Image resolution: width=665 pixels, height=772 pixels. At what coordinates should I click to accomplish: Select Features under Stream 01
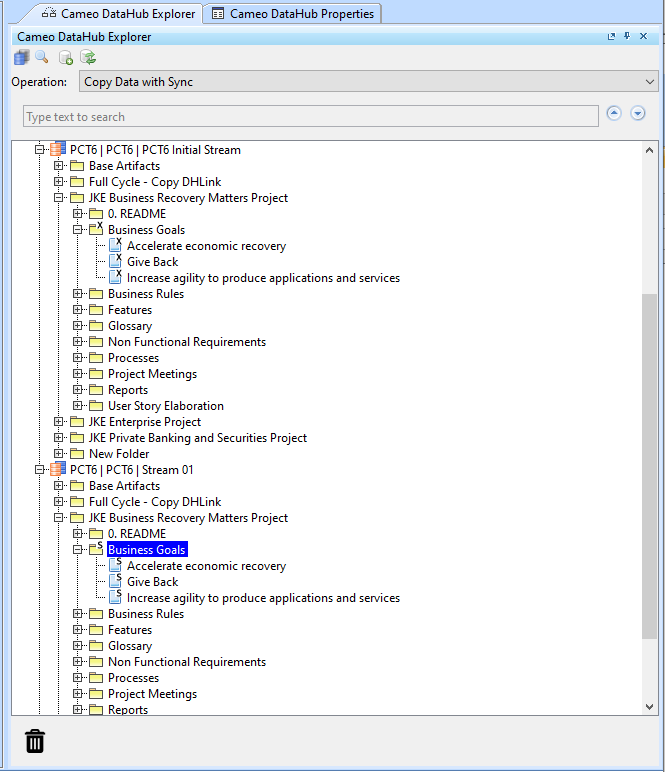click(x=130, y=630)
